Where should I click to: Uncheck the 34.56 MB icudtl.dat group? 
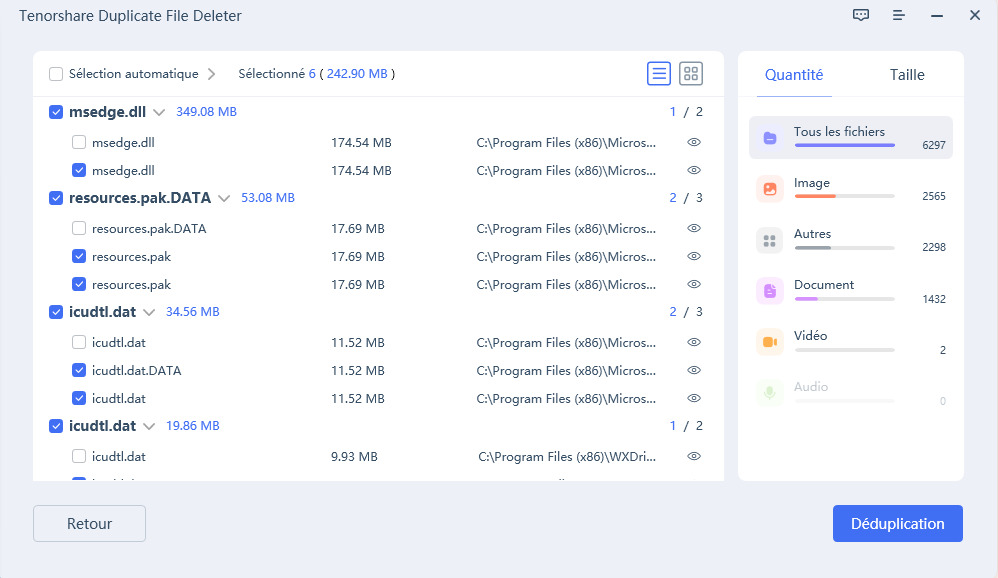coord(56,312)
